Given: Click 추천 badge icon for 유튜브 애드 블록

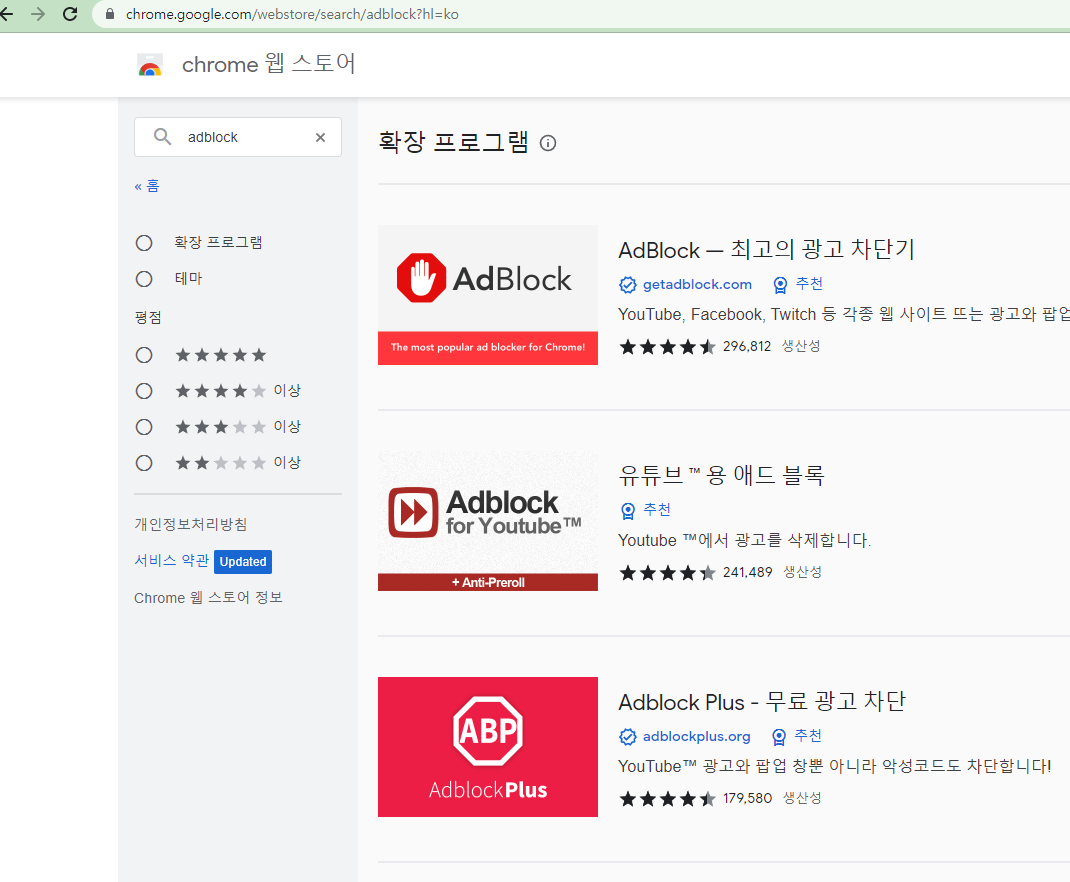Looking at the screenshot, I should point(628,510).
